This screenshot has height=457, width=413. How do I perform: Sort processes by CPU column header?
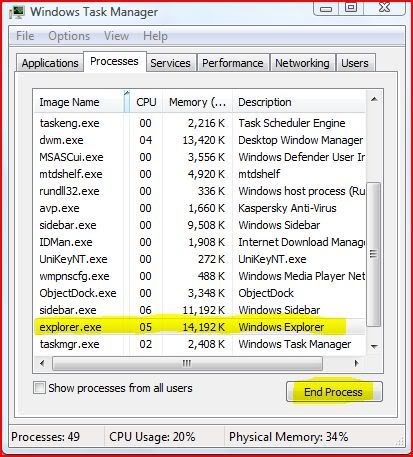click(x=146, y=102)
